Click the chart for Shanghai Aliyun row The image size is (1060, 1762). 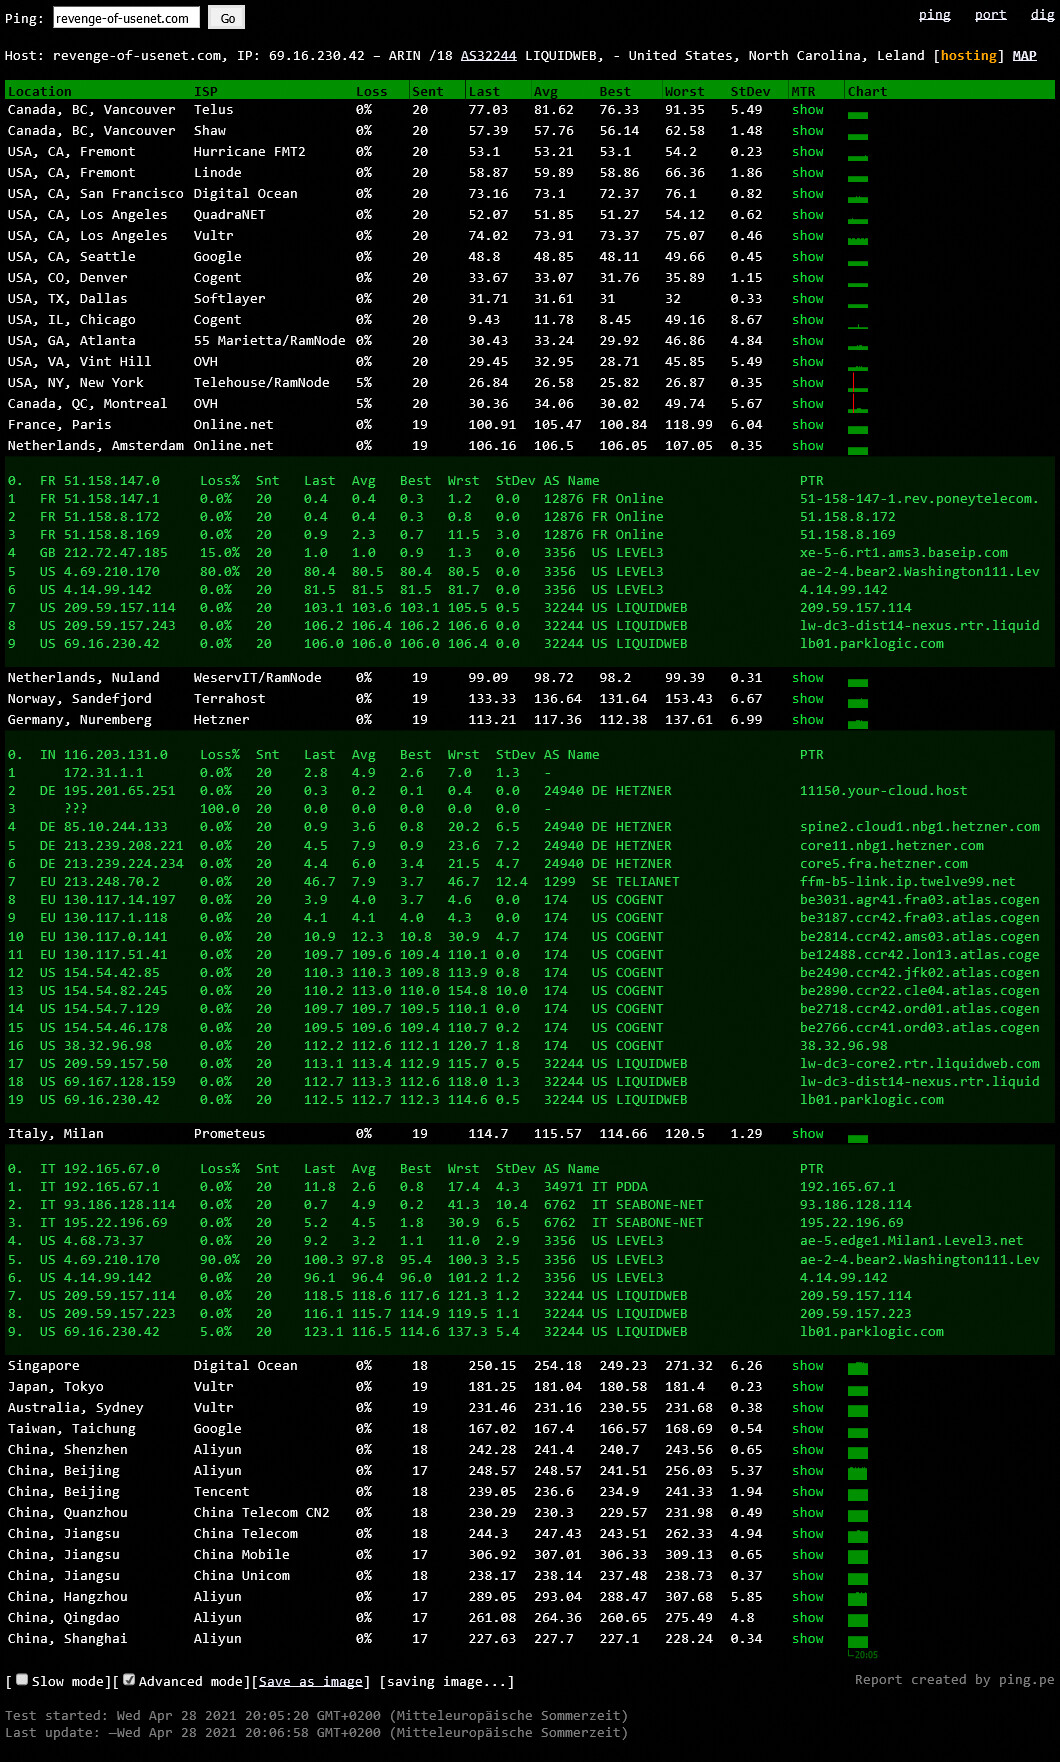pyautogui.click(x=857, y=1641)
